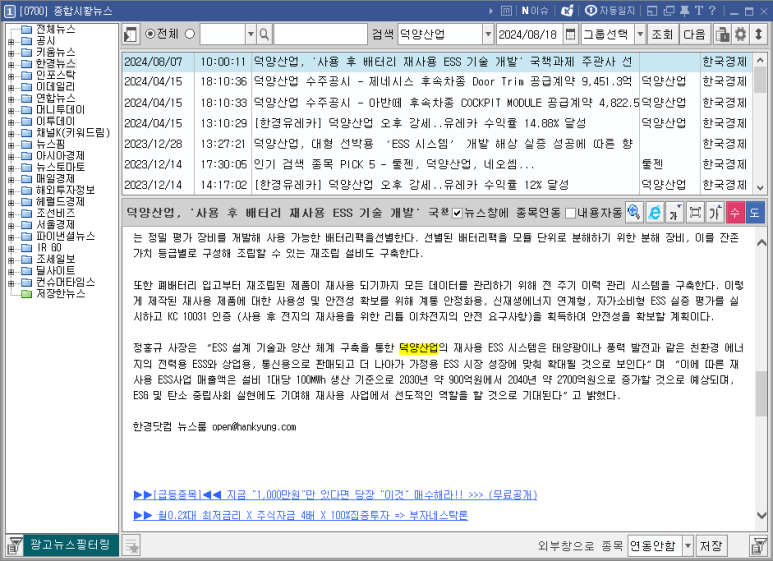Viewport: 773px width, 561px height.
Task: Click the print/lock icon in toolbar
Action: [722, 34]
